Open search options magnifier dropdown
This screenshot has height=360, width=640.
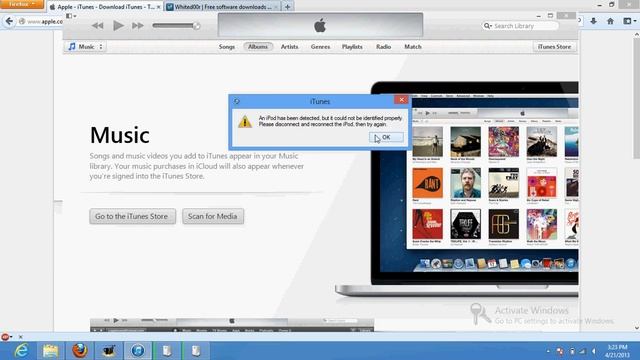pos(487,26)
